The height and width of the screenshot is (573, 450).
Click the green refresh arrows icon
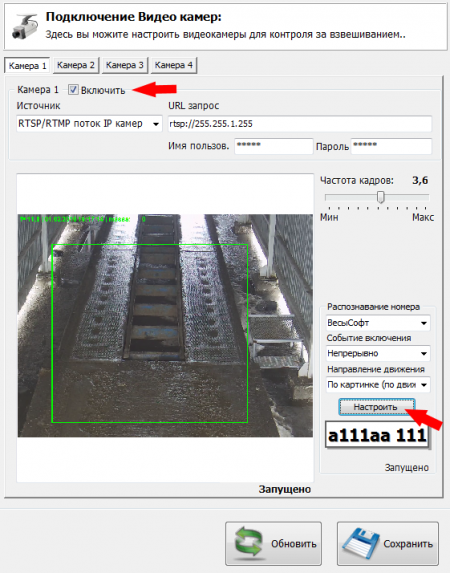coord(249,543)
